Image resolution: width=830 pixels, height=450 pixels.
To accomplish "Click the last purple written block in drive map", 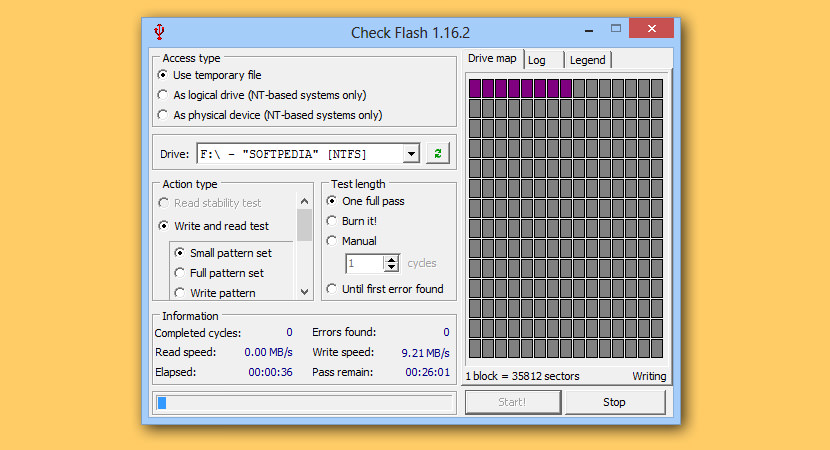I will point(566,88).
